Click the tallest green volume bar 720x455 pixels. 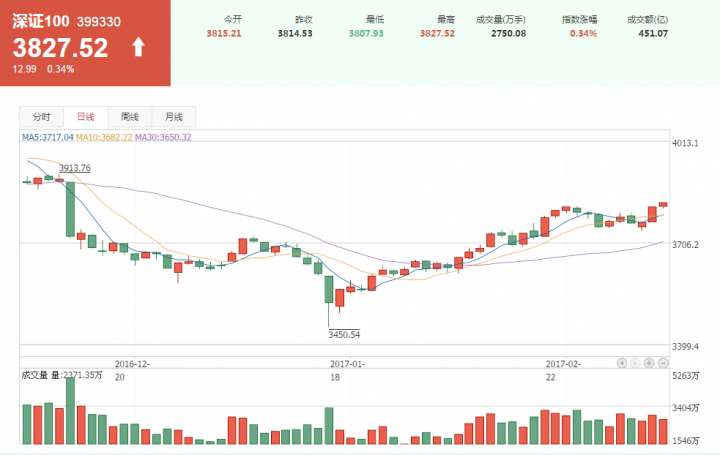(70, 410)
